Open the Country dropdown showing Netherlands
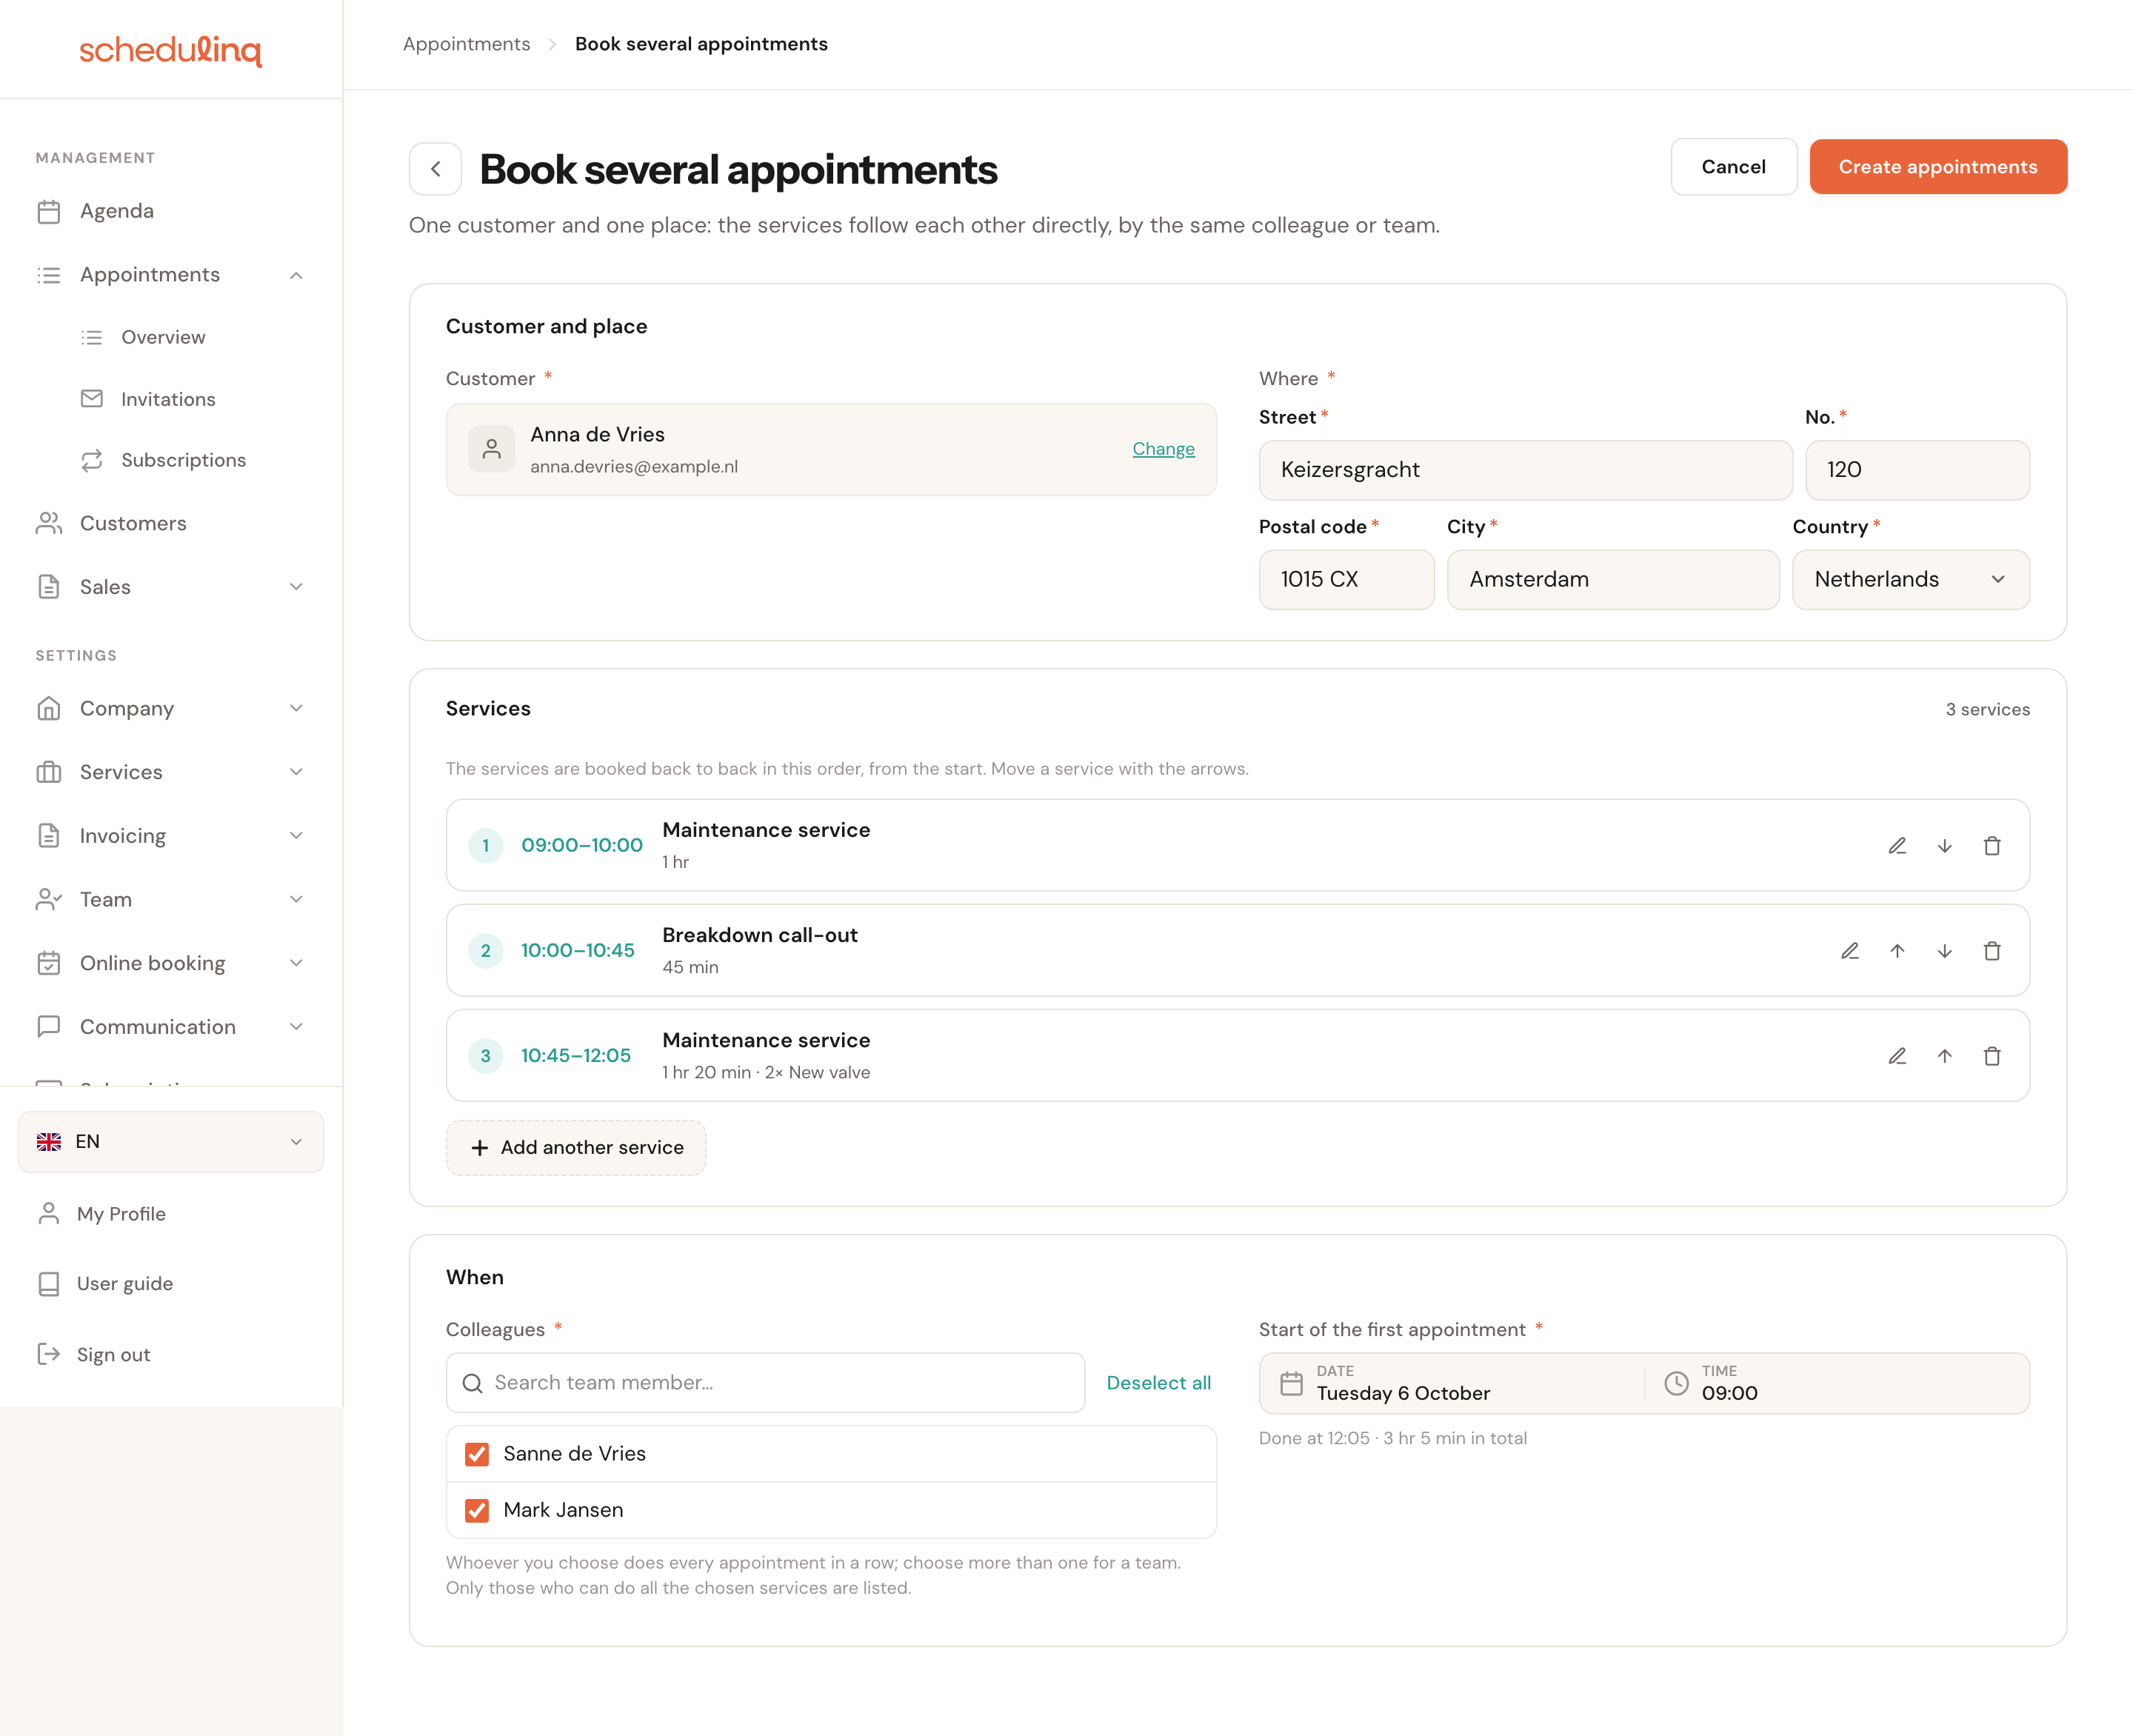 1911,580
